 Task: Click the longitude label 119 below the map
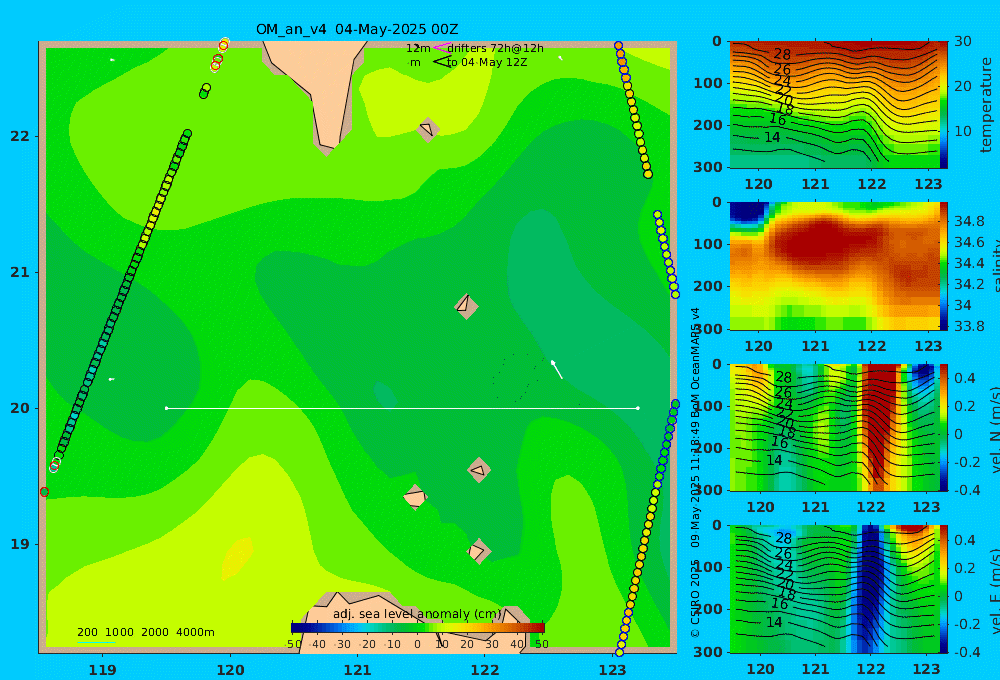point(103,670)
